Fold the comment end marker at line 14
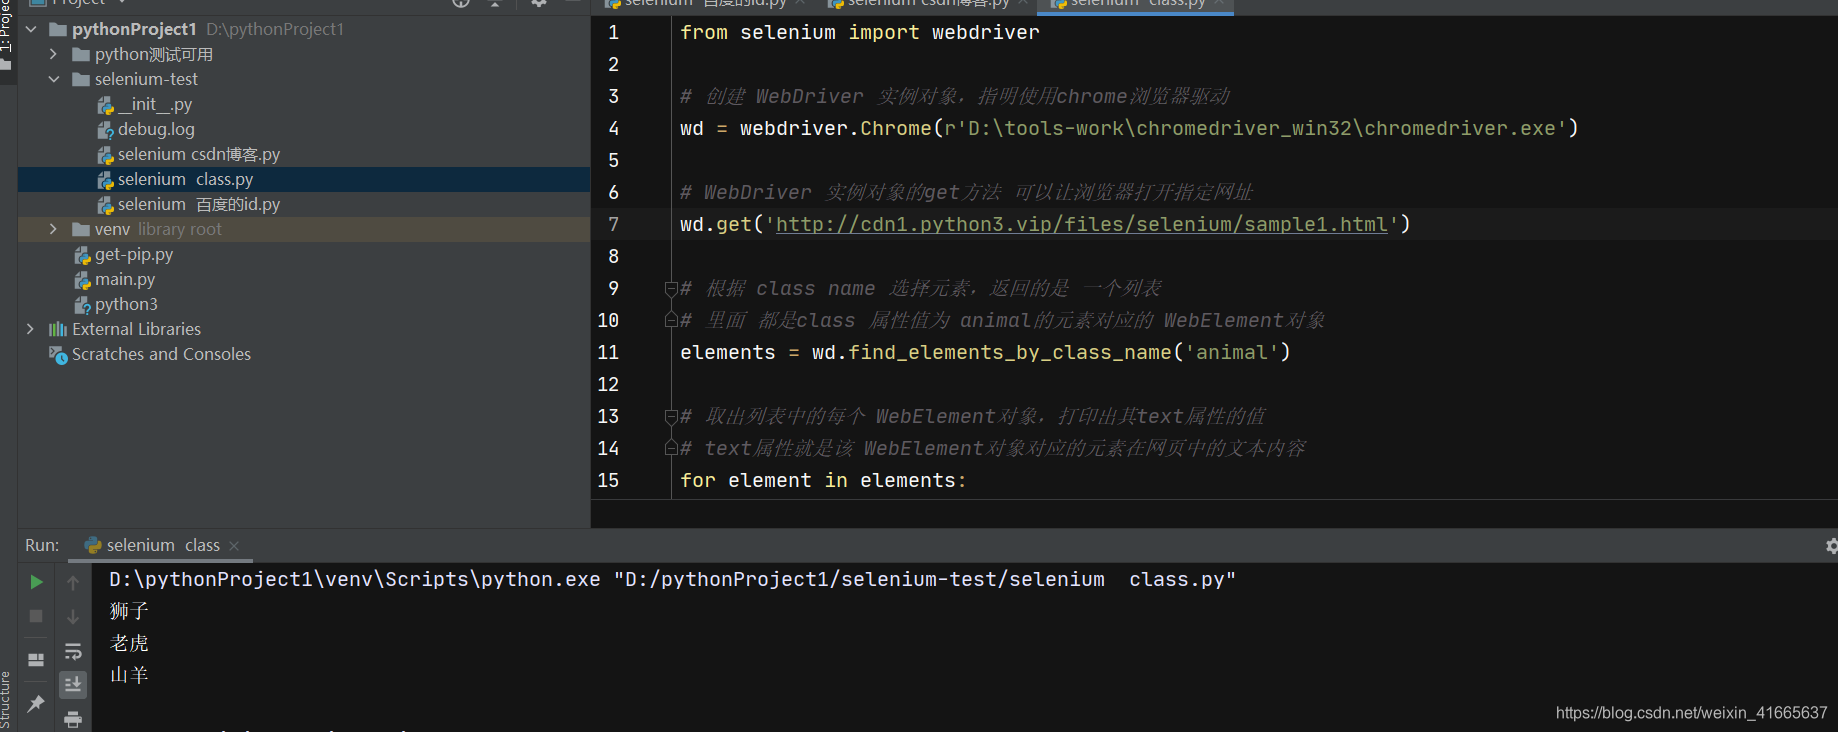Viewport: 1838px width, 732px height. pos(671,448)
